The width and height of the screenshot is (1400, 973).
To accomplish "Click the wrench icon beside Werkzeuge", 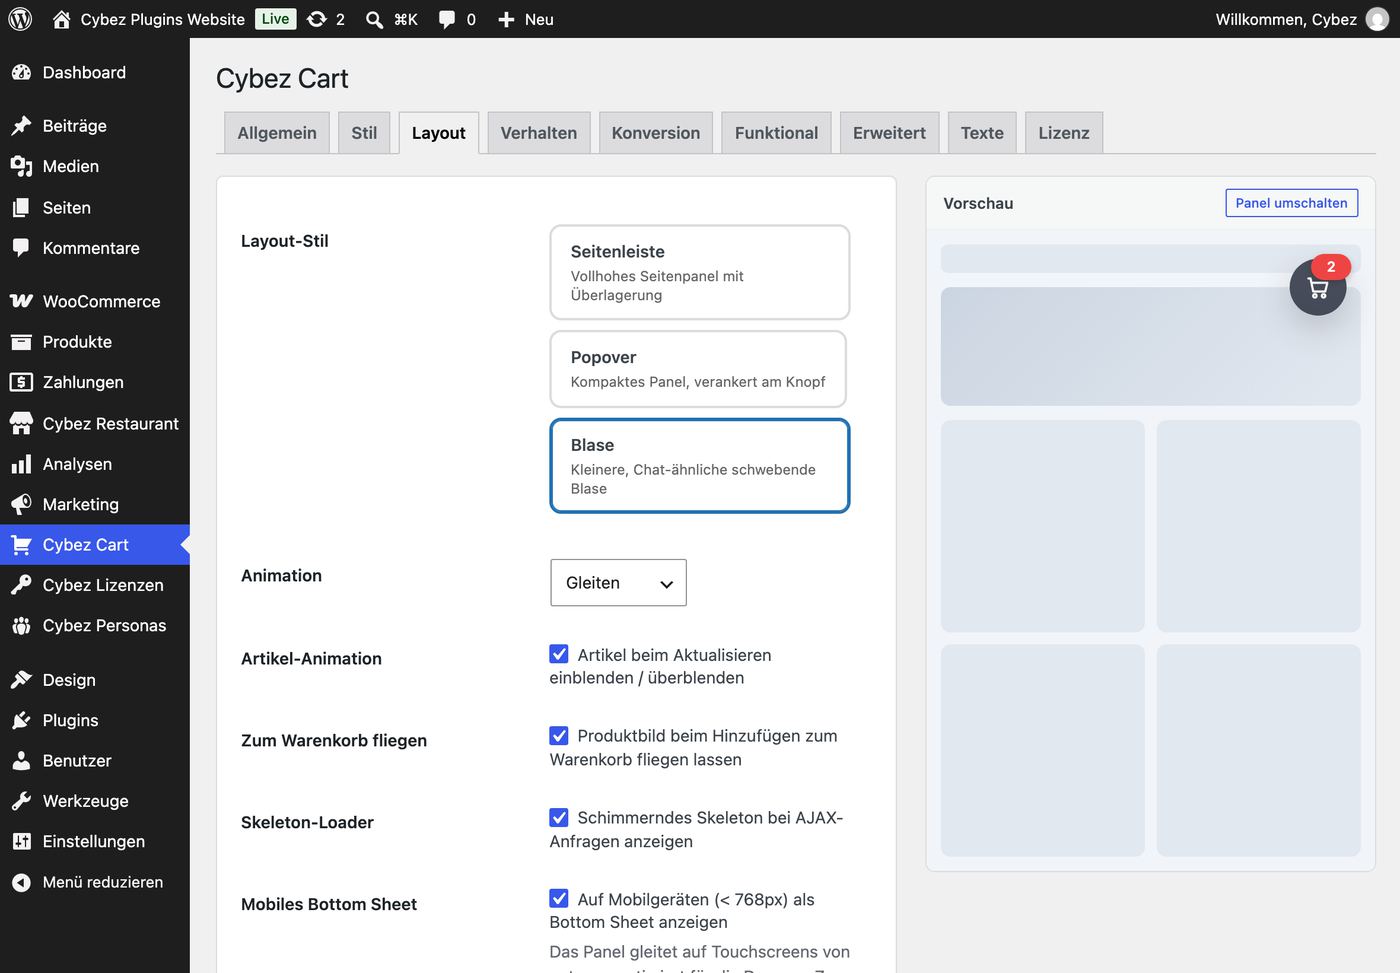I will 21,801.
